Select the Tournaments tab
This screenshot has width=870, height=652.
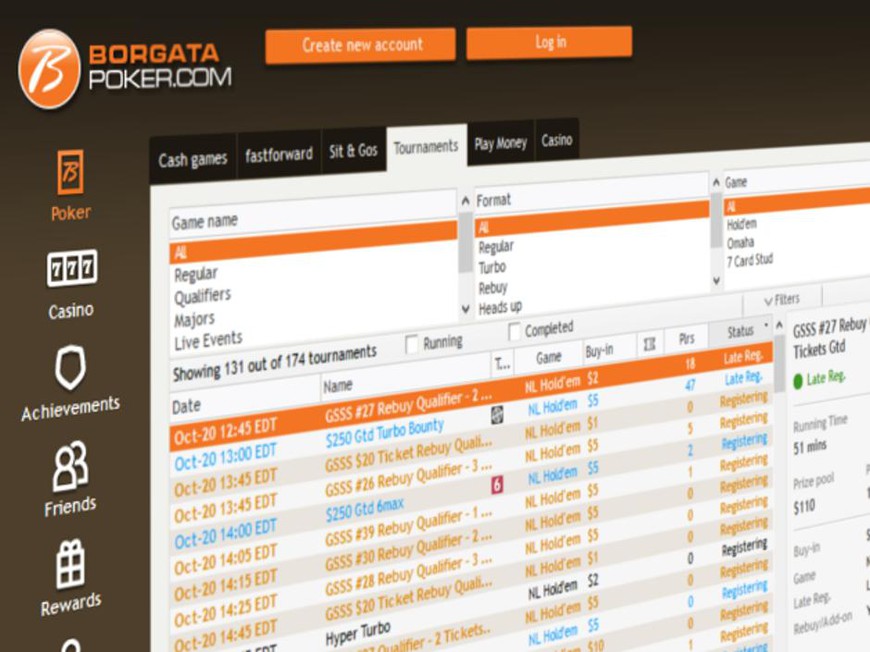(x=426, y=146)
